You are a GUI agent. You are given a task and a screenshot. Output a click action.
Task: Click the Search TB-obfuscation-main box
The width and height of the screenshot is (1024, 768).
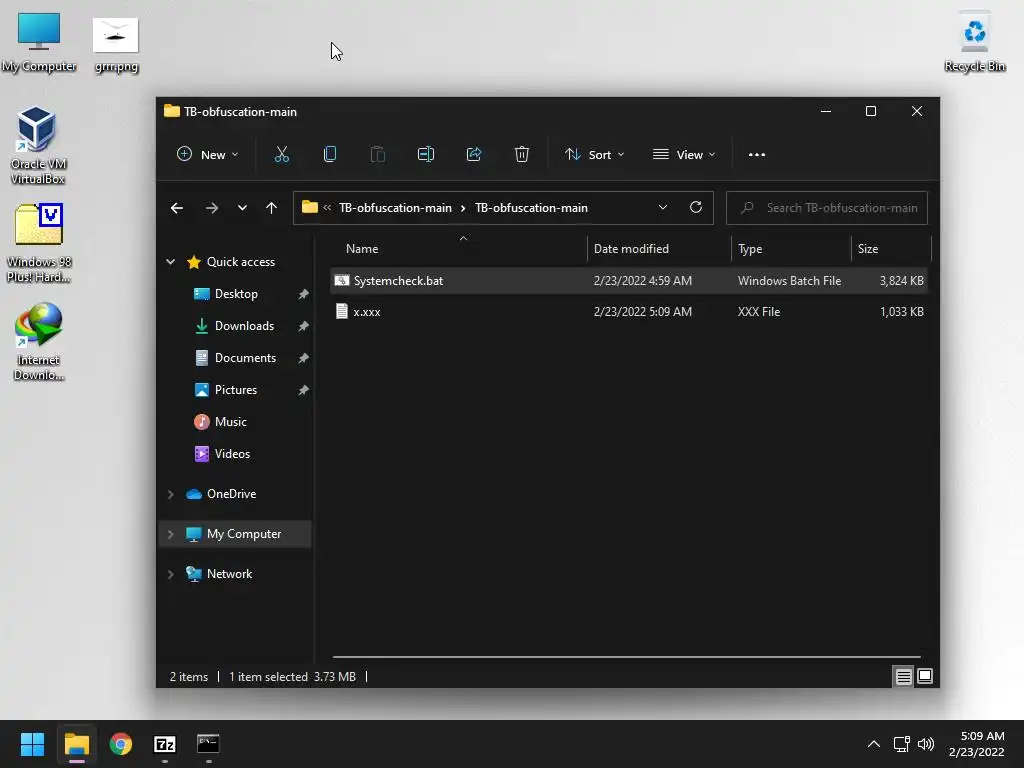click(827, 208)
